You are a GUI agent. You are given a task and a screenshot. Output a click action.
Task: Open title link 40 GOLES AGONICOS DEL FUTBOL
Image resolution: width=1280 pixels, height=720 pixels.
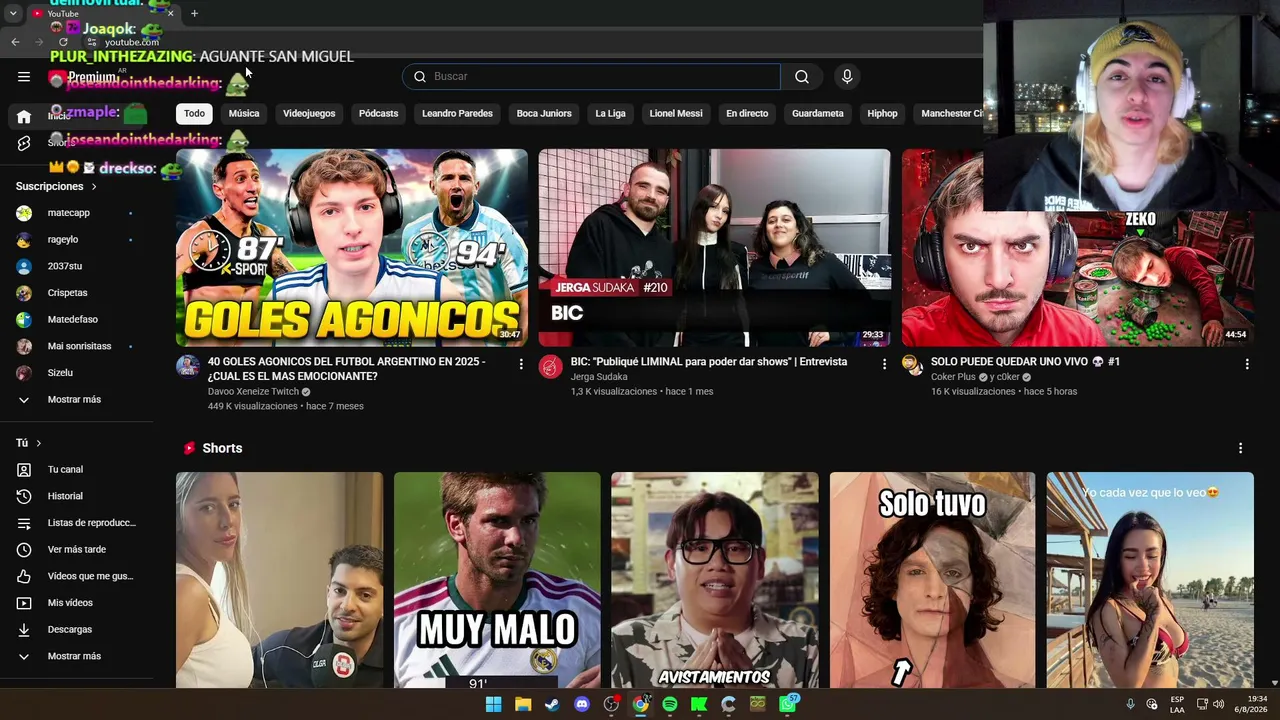pos(347,369)
